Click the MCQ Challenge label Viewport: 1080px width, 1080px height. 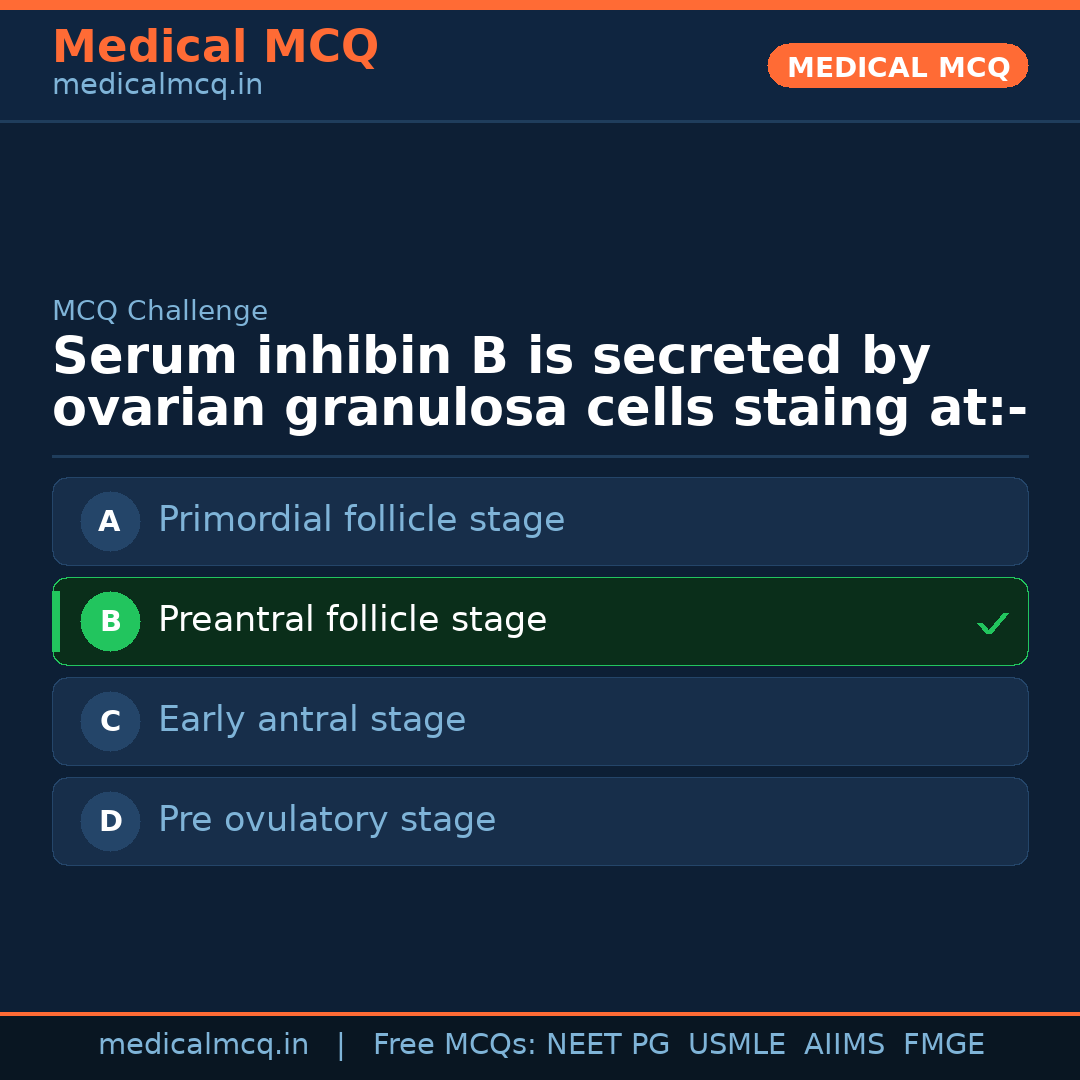click(x=160, y=311)
